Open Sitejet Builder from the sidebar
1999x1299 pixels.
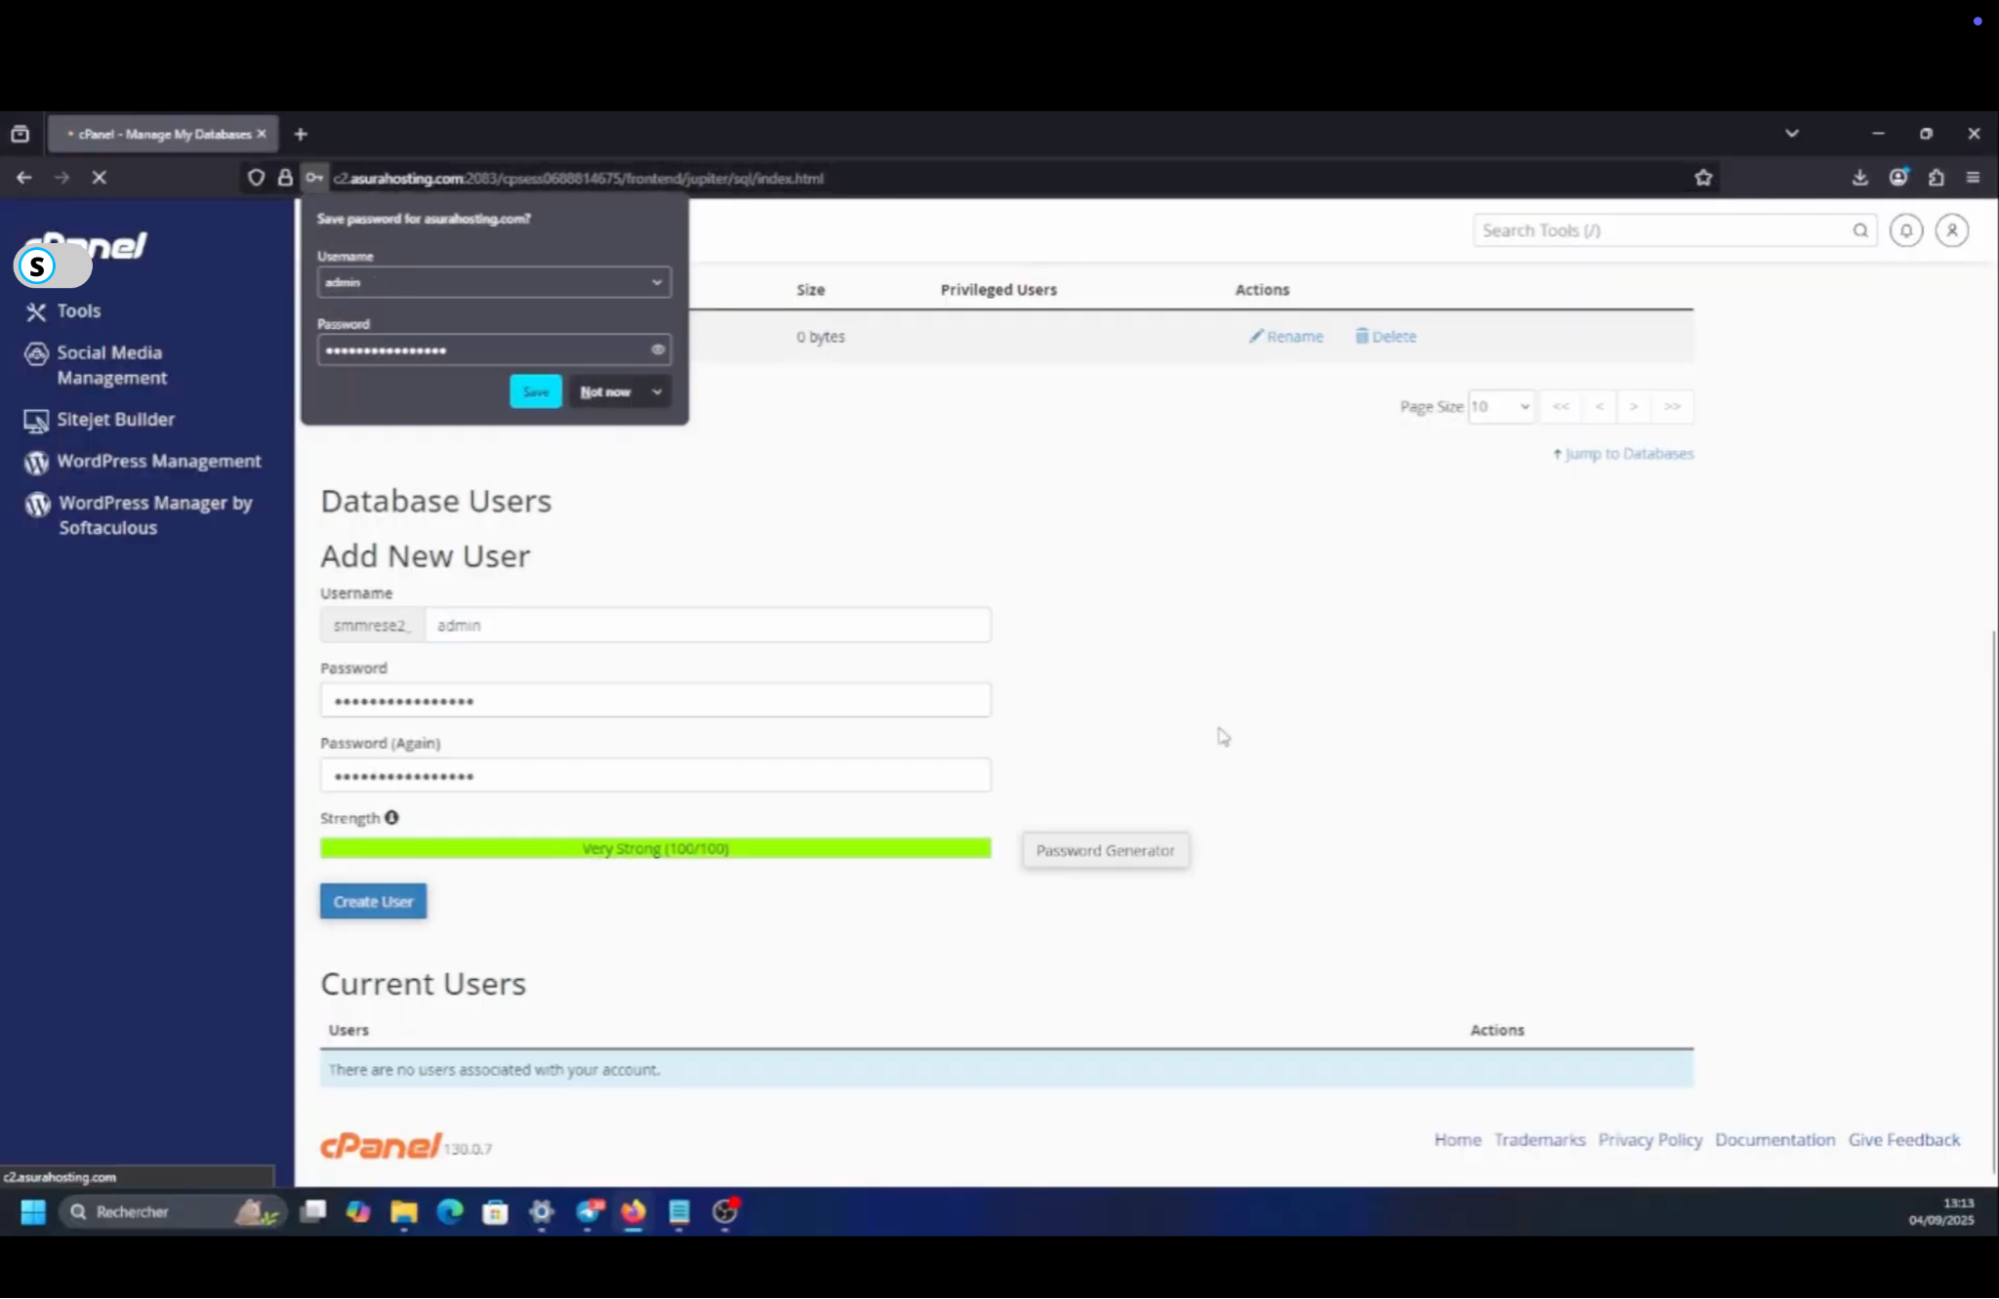pos(115,419)
